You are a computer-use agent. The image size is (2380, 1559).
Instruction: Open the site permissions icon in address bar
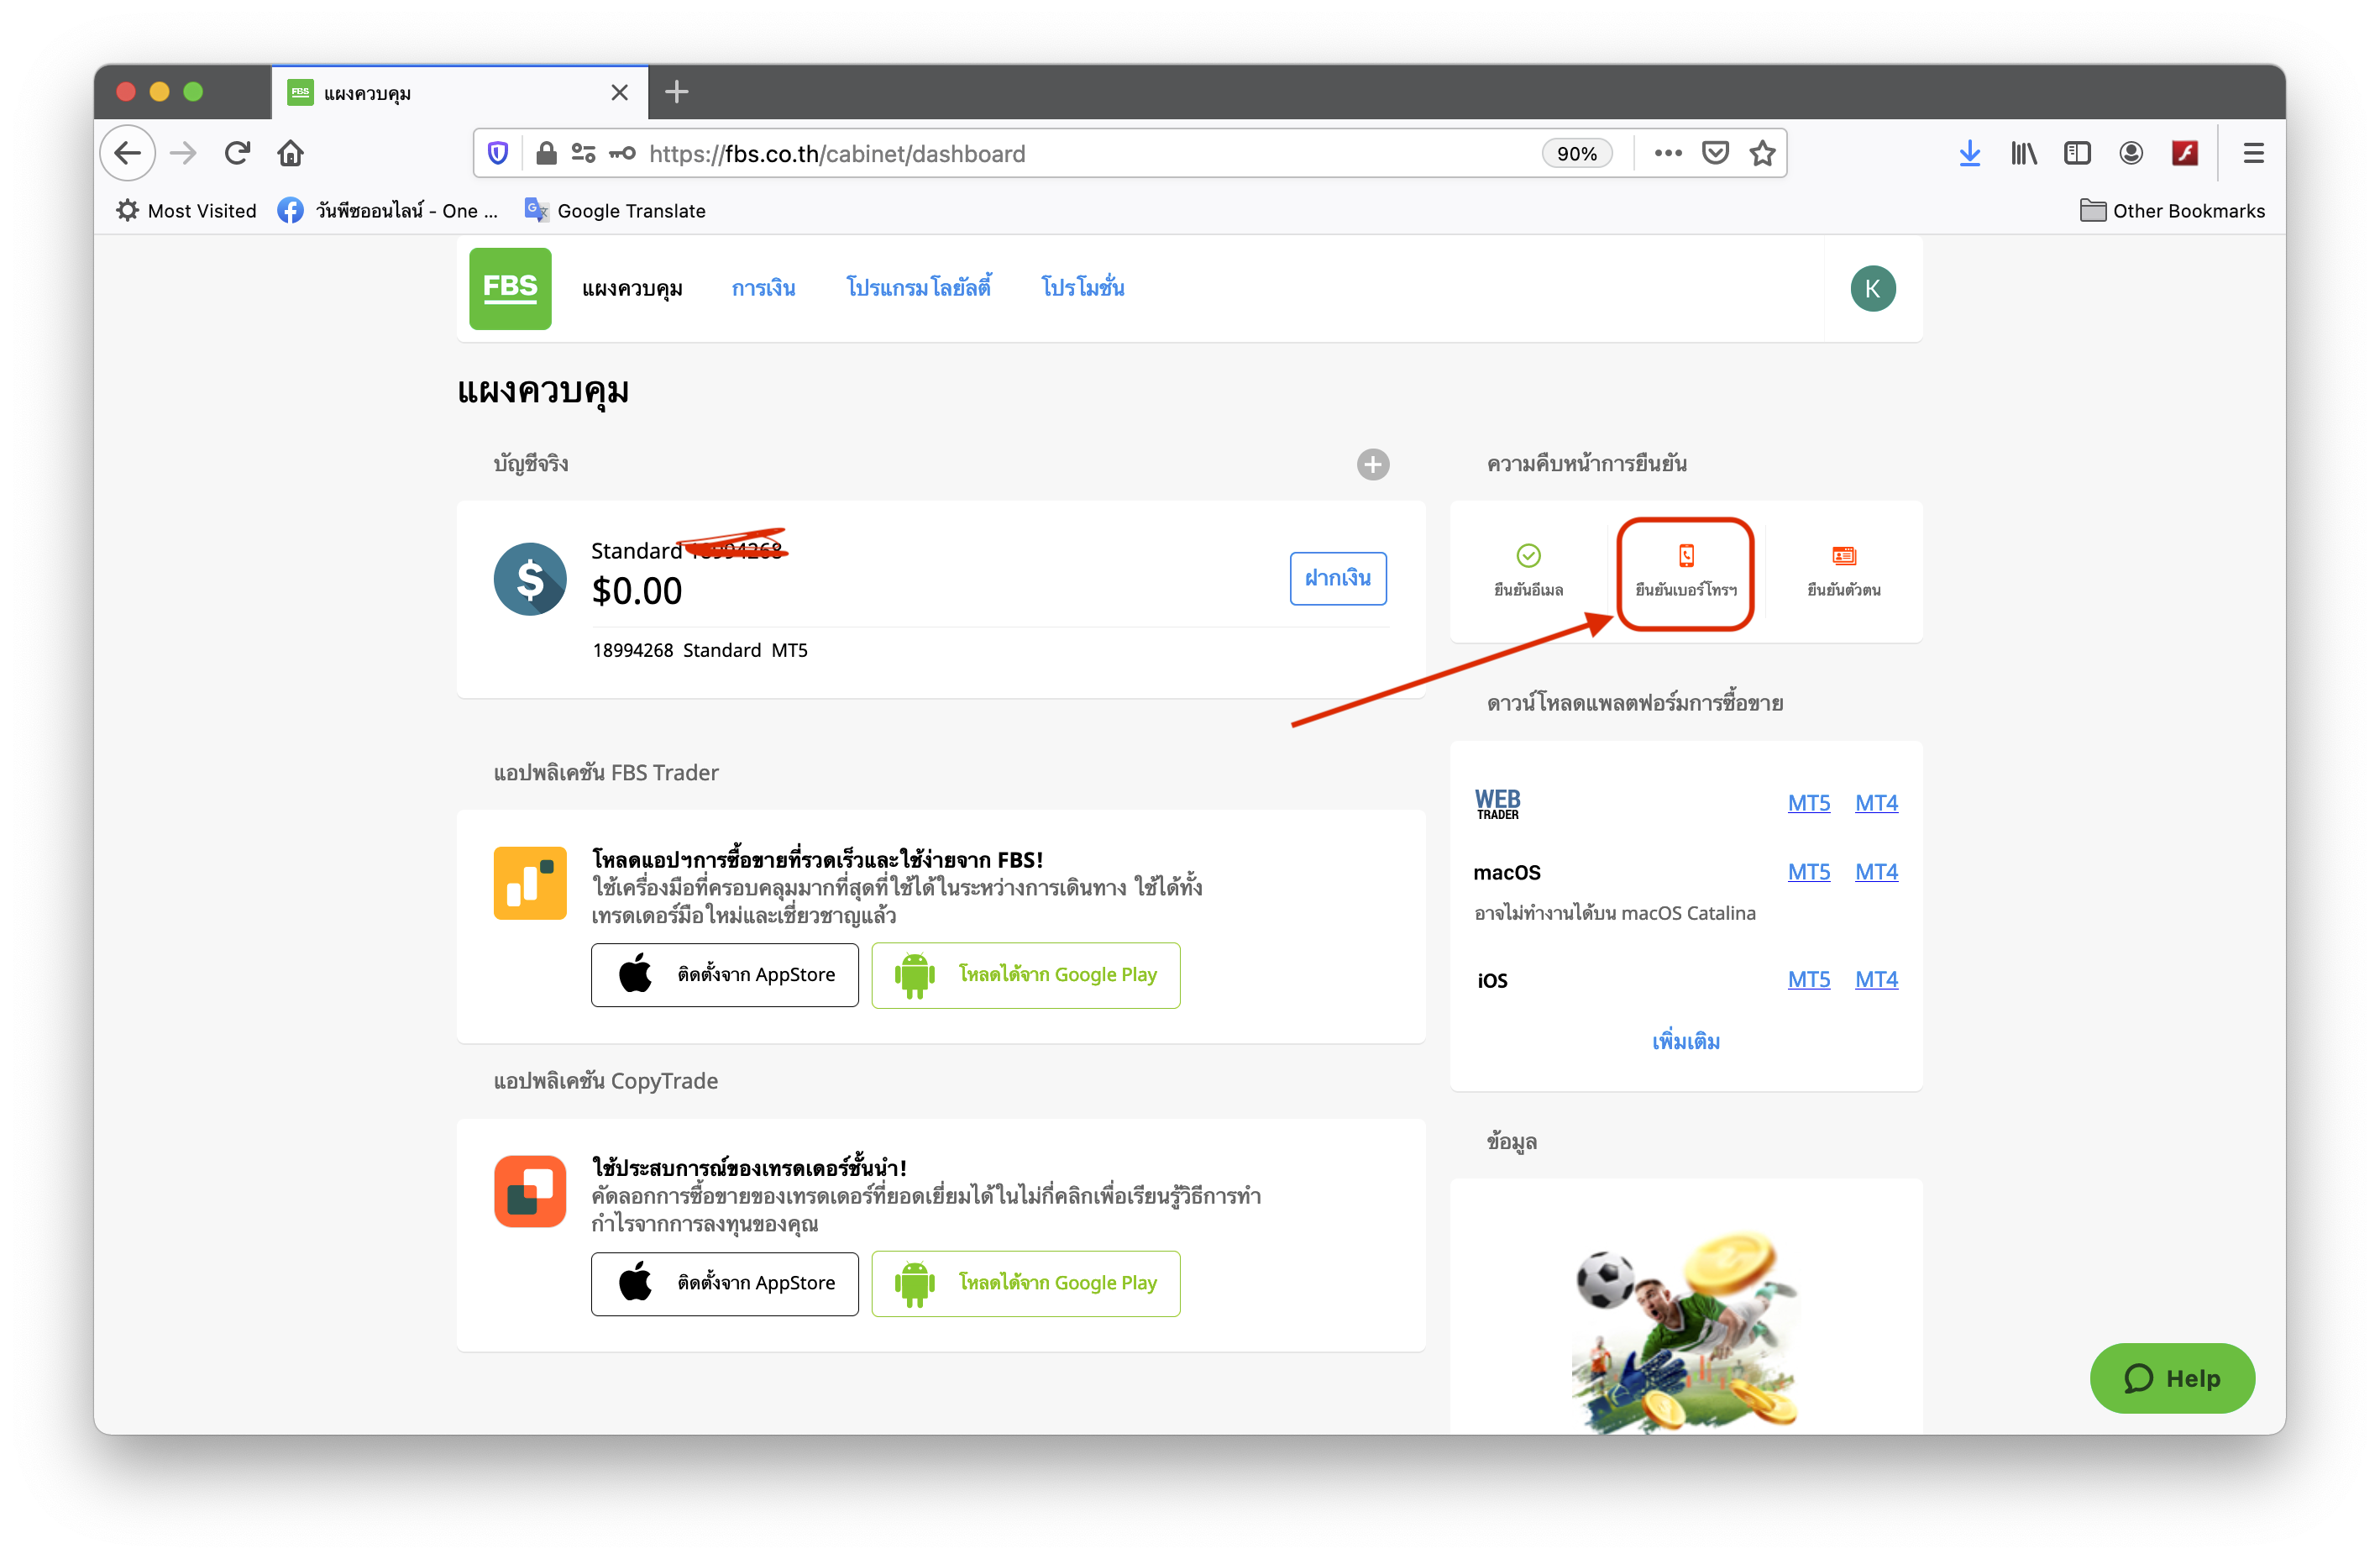click(583, 153)
